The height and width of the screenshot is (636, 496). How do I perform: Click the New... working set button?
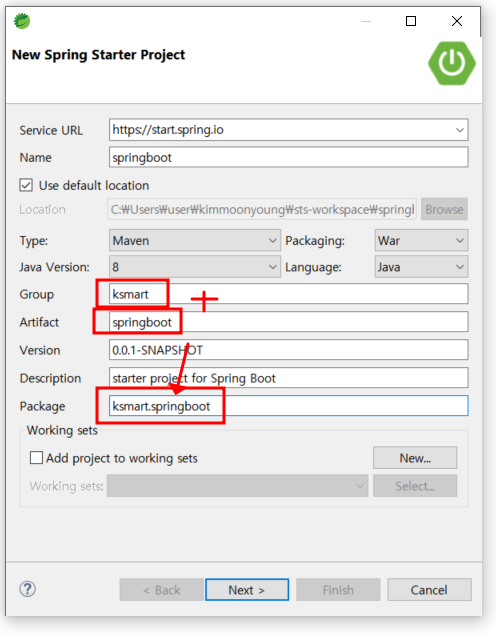(415, 458)
